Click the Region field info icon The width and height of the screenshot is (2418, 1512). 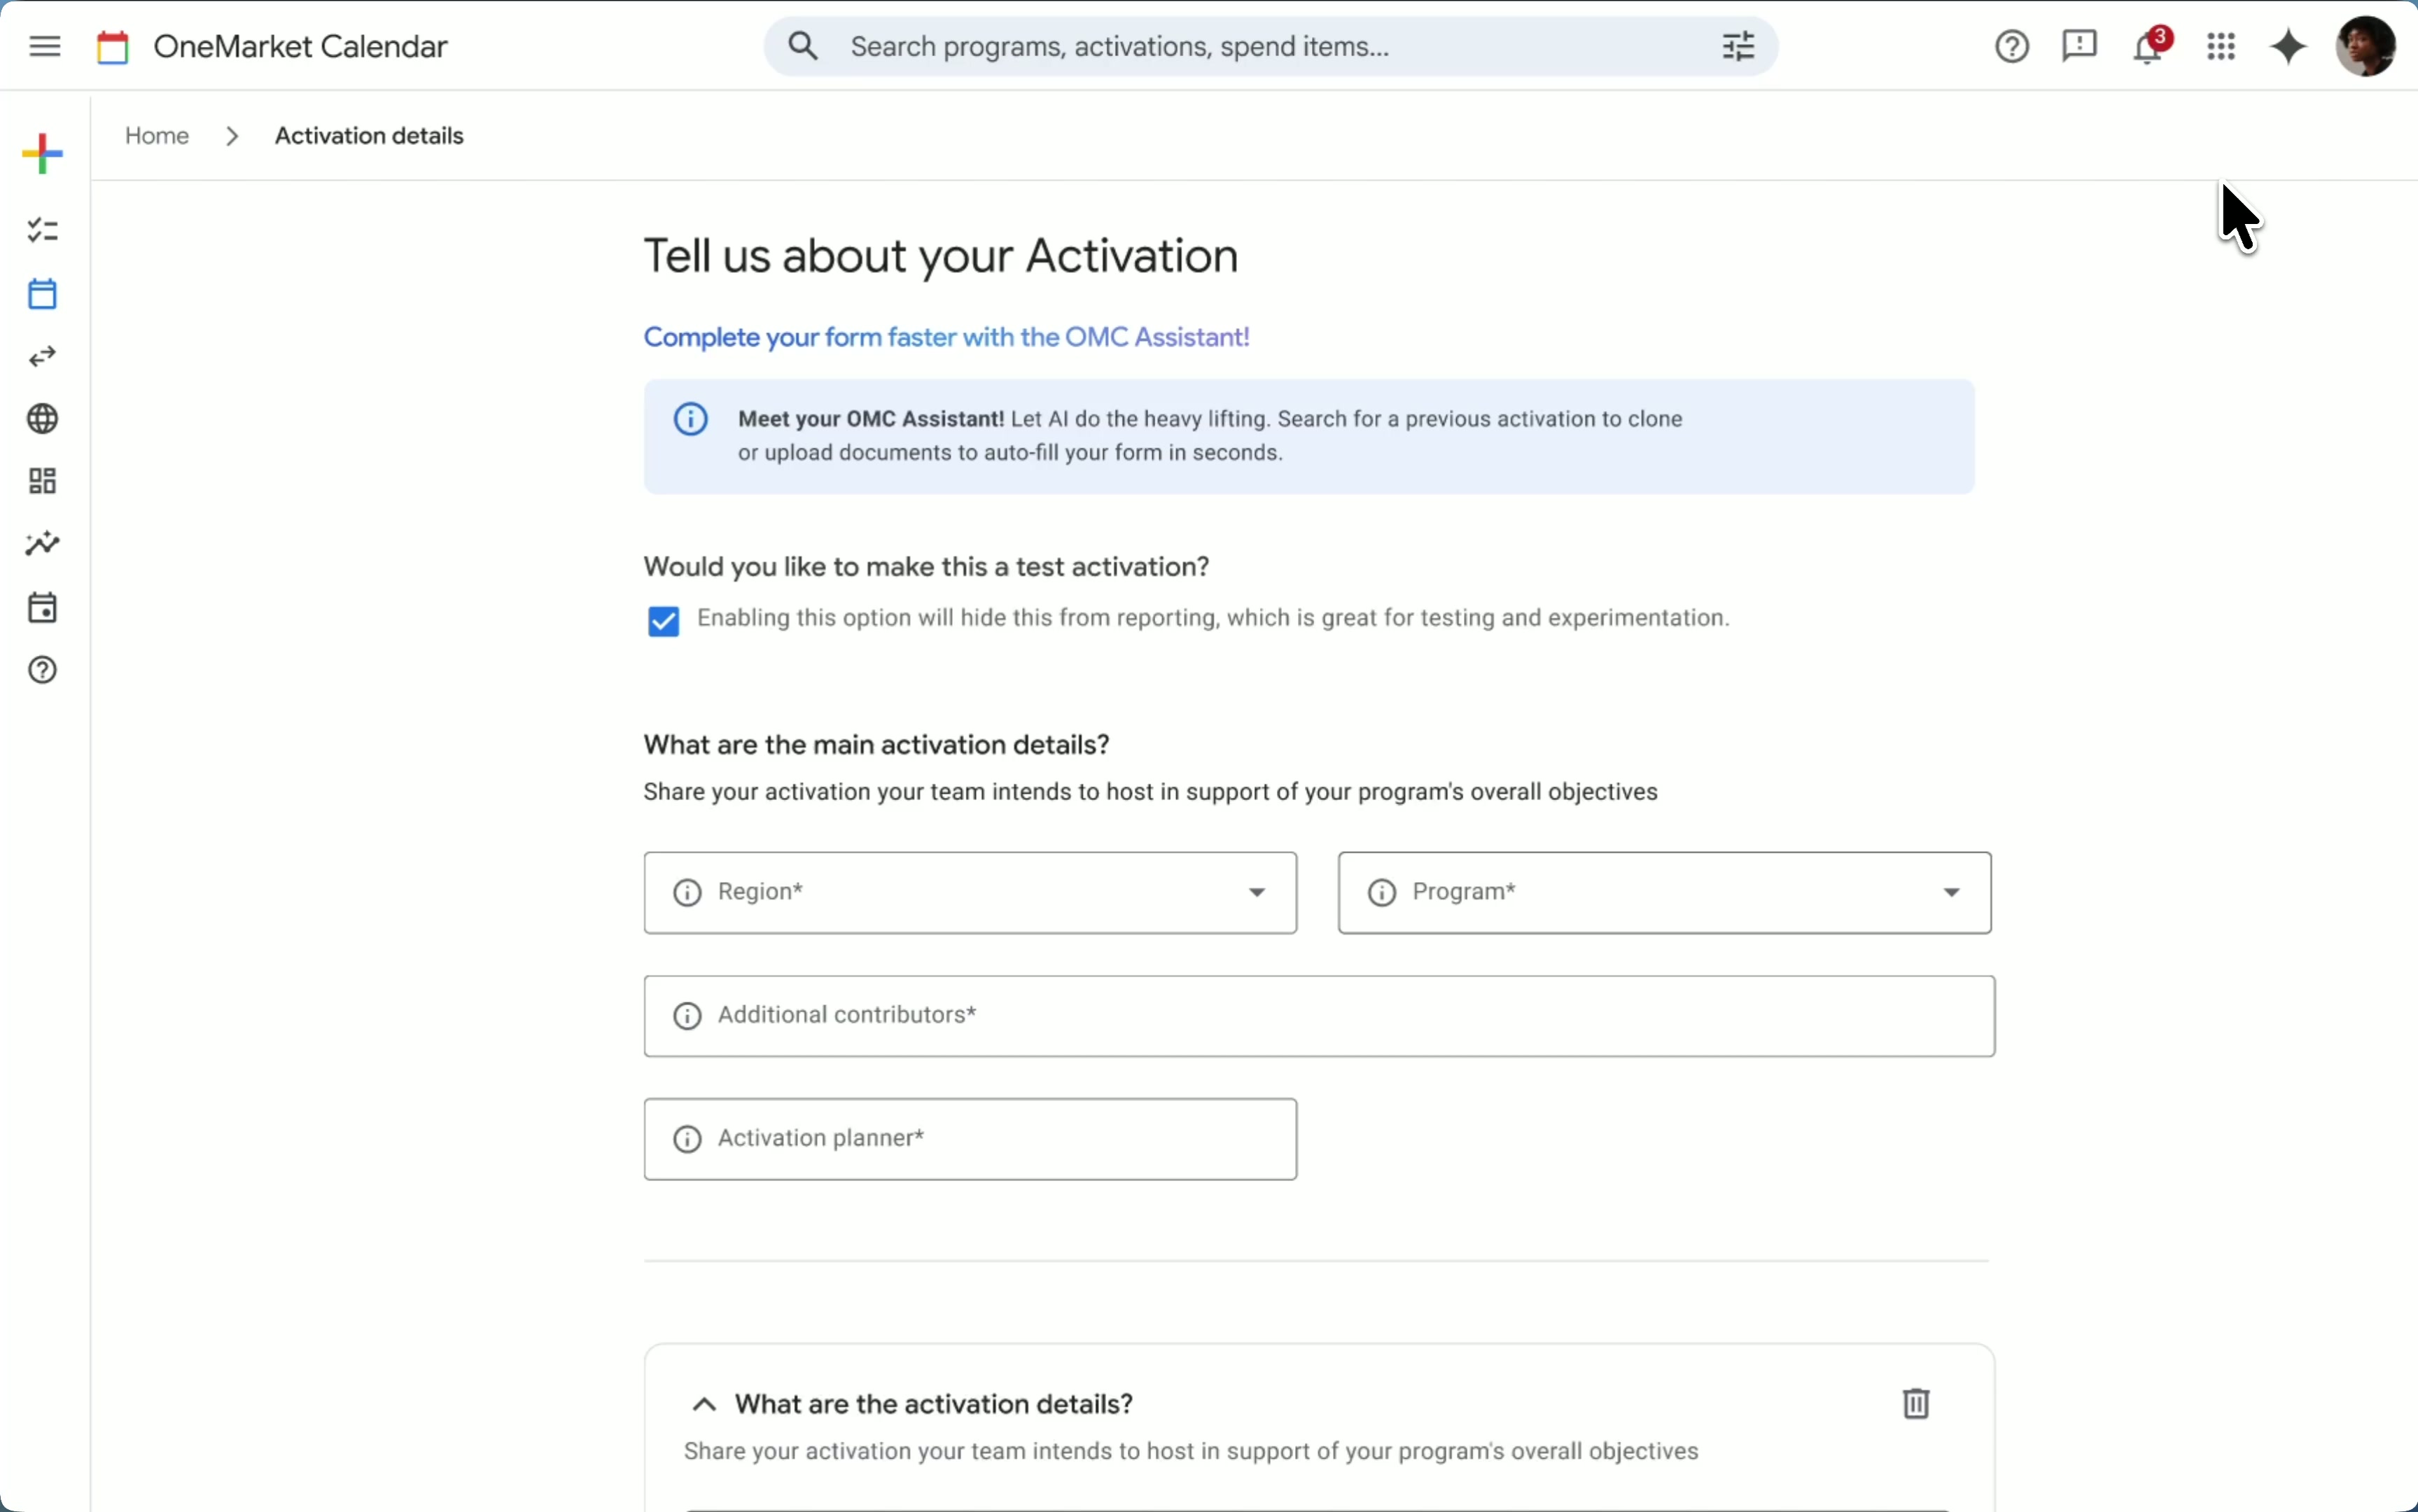(x=687, y=893)
